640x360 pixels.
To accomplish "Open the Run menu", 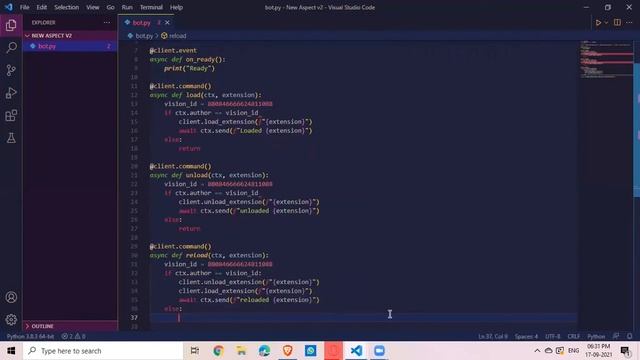I will pos(127,7).
